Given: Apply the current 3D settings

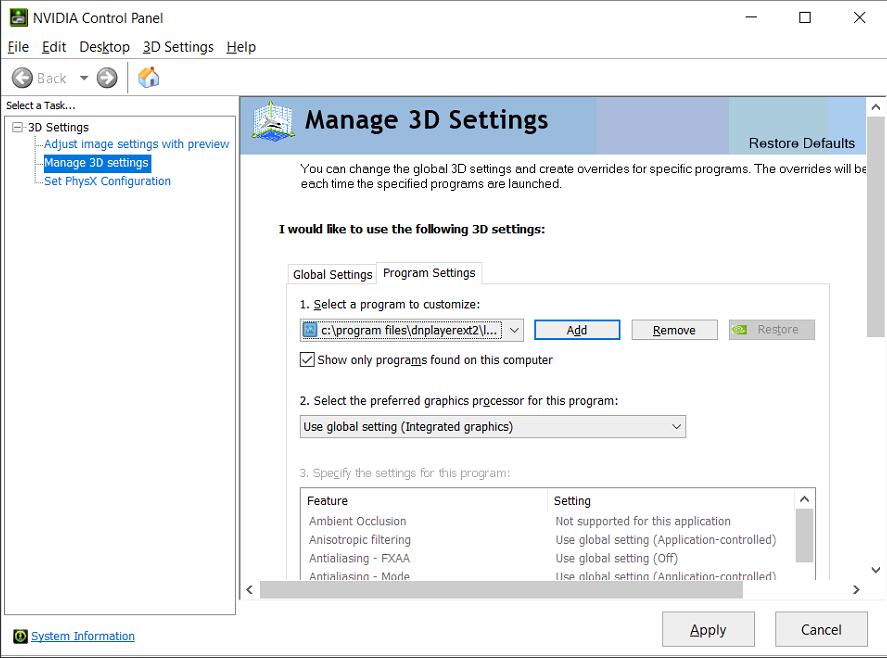Looking at the screenshot, I should [x=708, y=629].
